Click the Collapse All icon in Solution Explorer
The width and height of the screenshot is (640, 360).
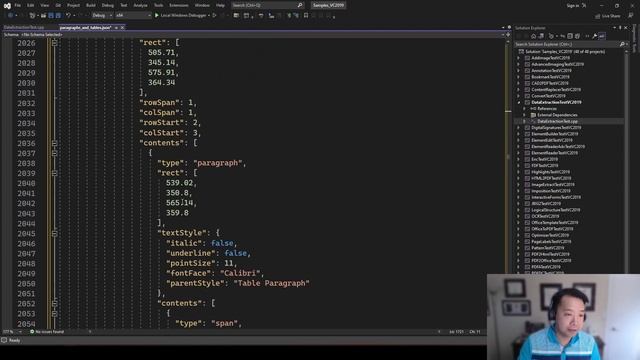pyautogui.click(x=570, y=36)
